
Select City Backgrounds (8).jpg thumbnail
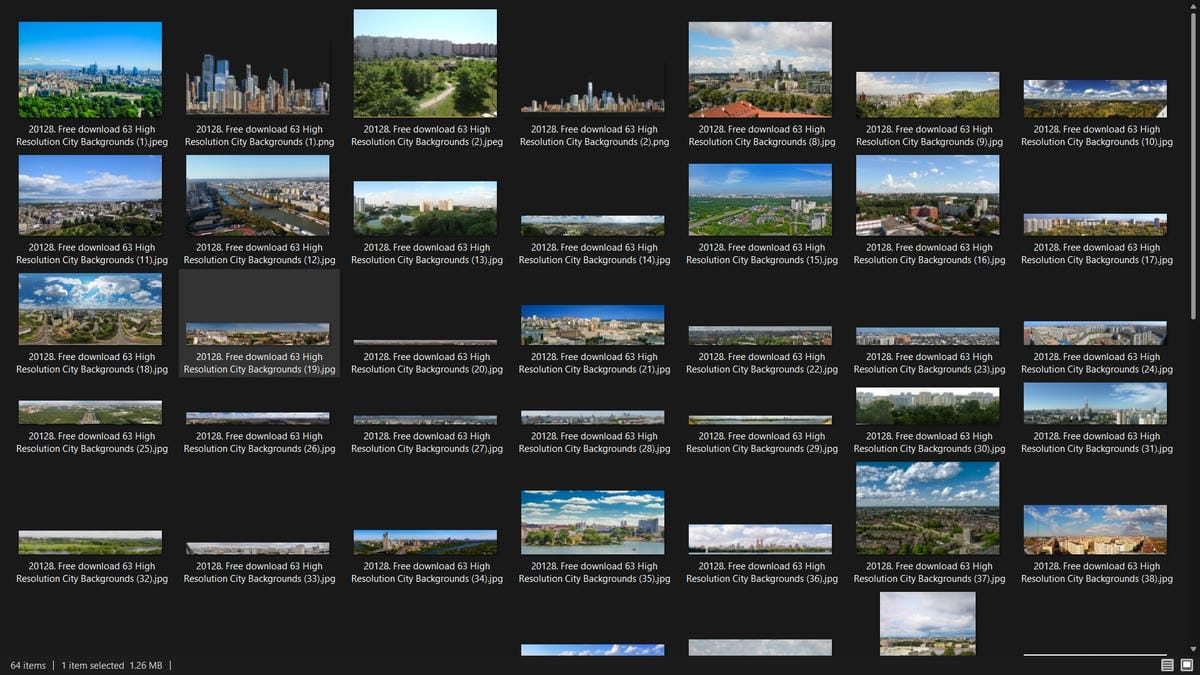tap(760, 69)
